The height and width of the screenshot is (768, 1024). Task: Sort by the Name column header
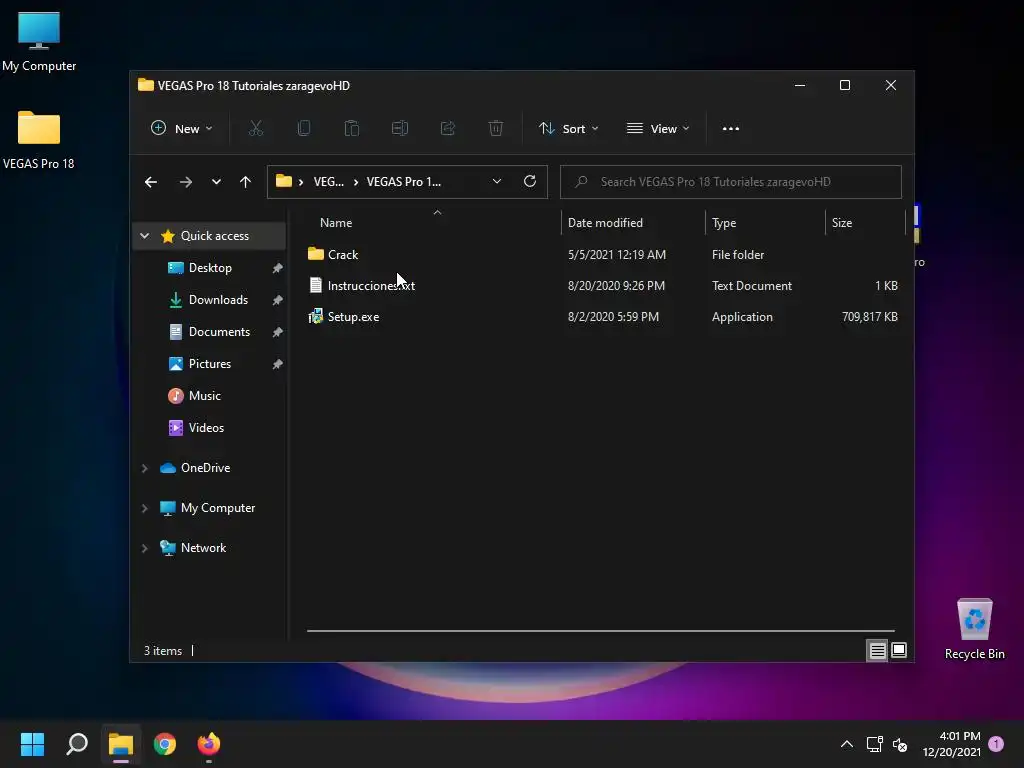pos(336,223)
